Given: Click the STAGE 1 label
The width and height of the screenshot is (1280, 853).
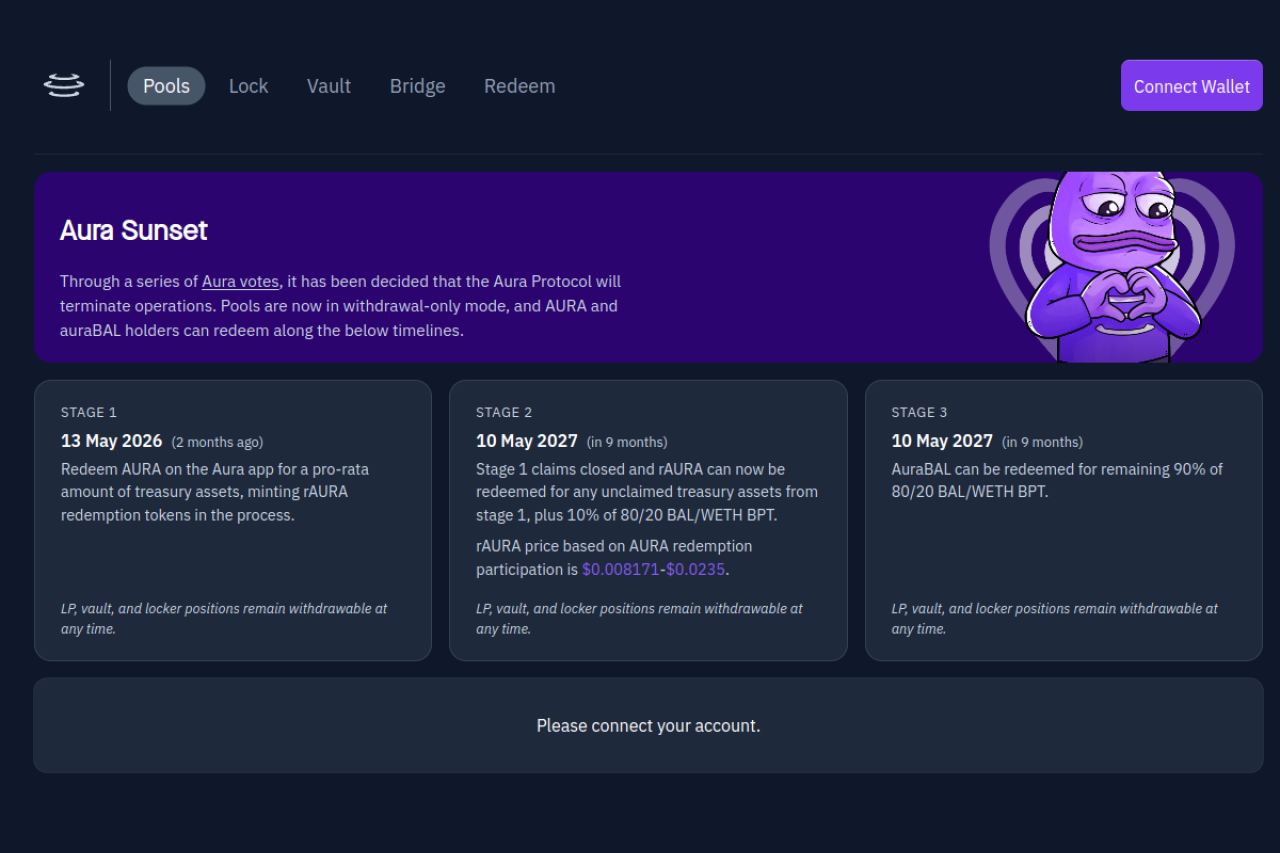Looking at the screenshot, I should coord(89,412).
